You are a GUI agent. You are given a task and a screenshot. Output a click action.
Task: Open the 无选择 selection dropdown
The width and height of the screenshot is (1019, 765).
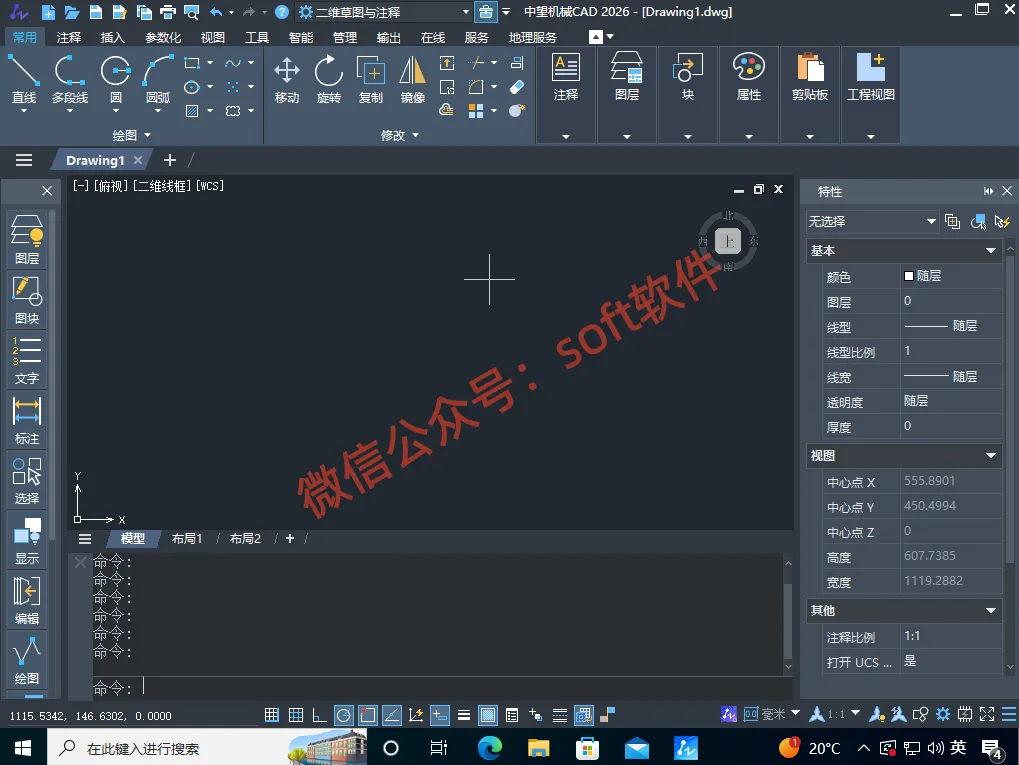click(871, 222)
